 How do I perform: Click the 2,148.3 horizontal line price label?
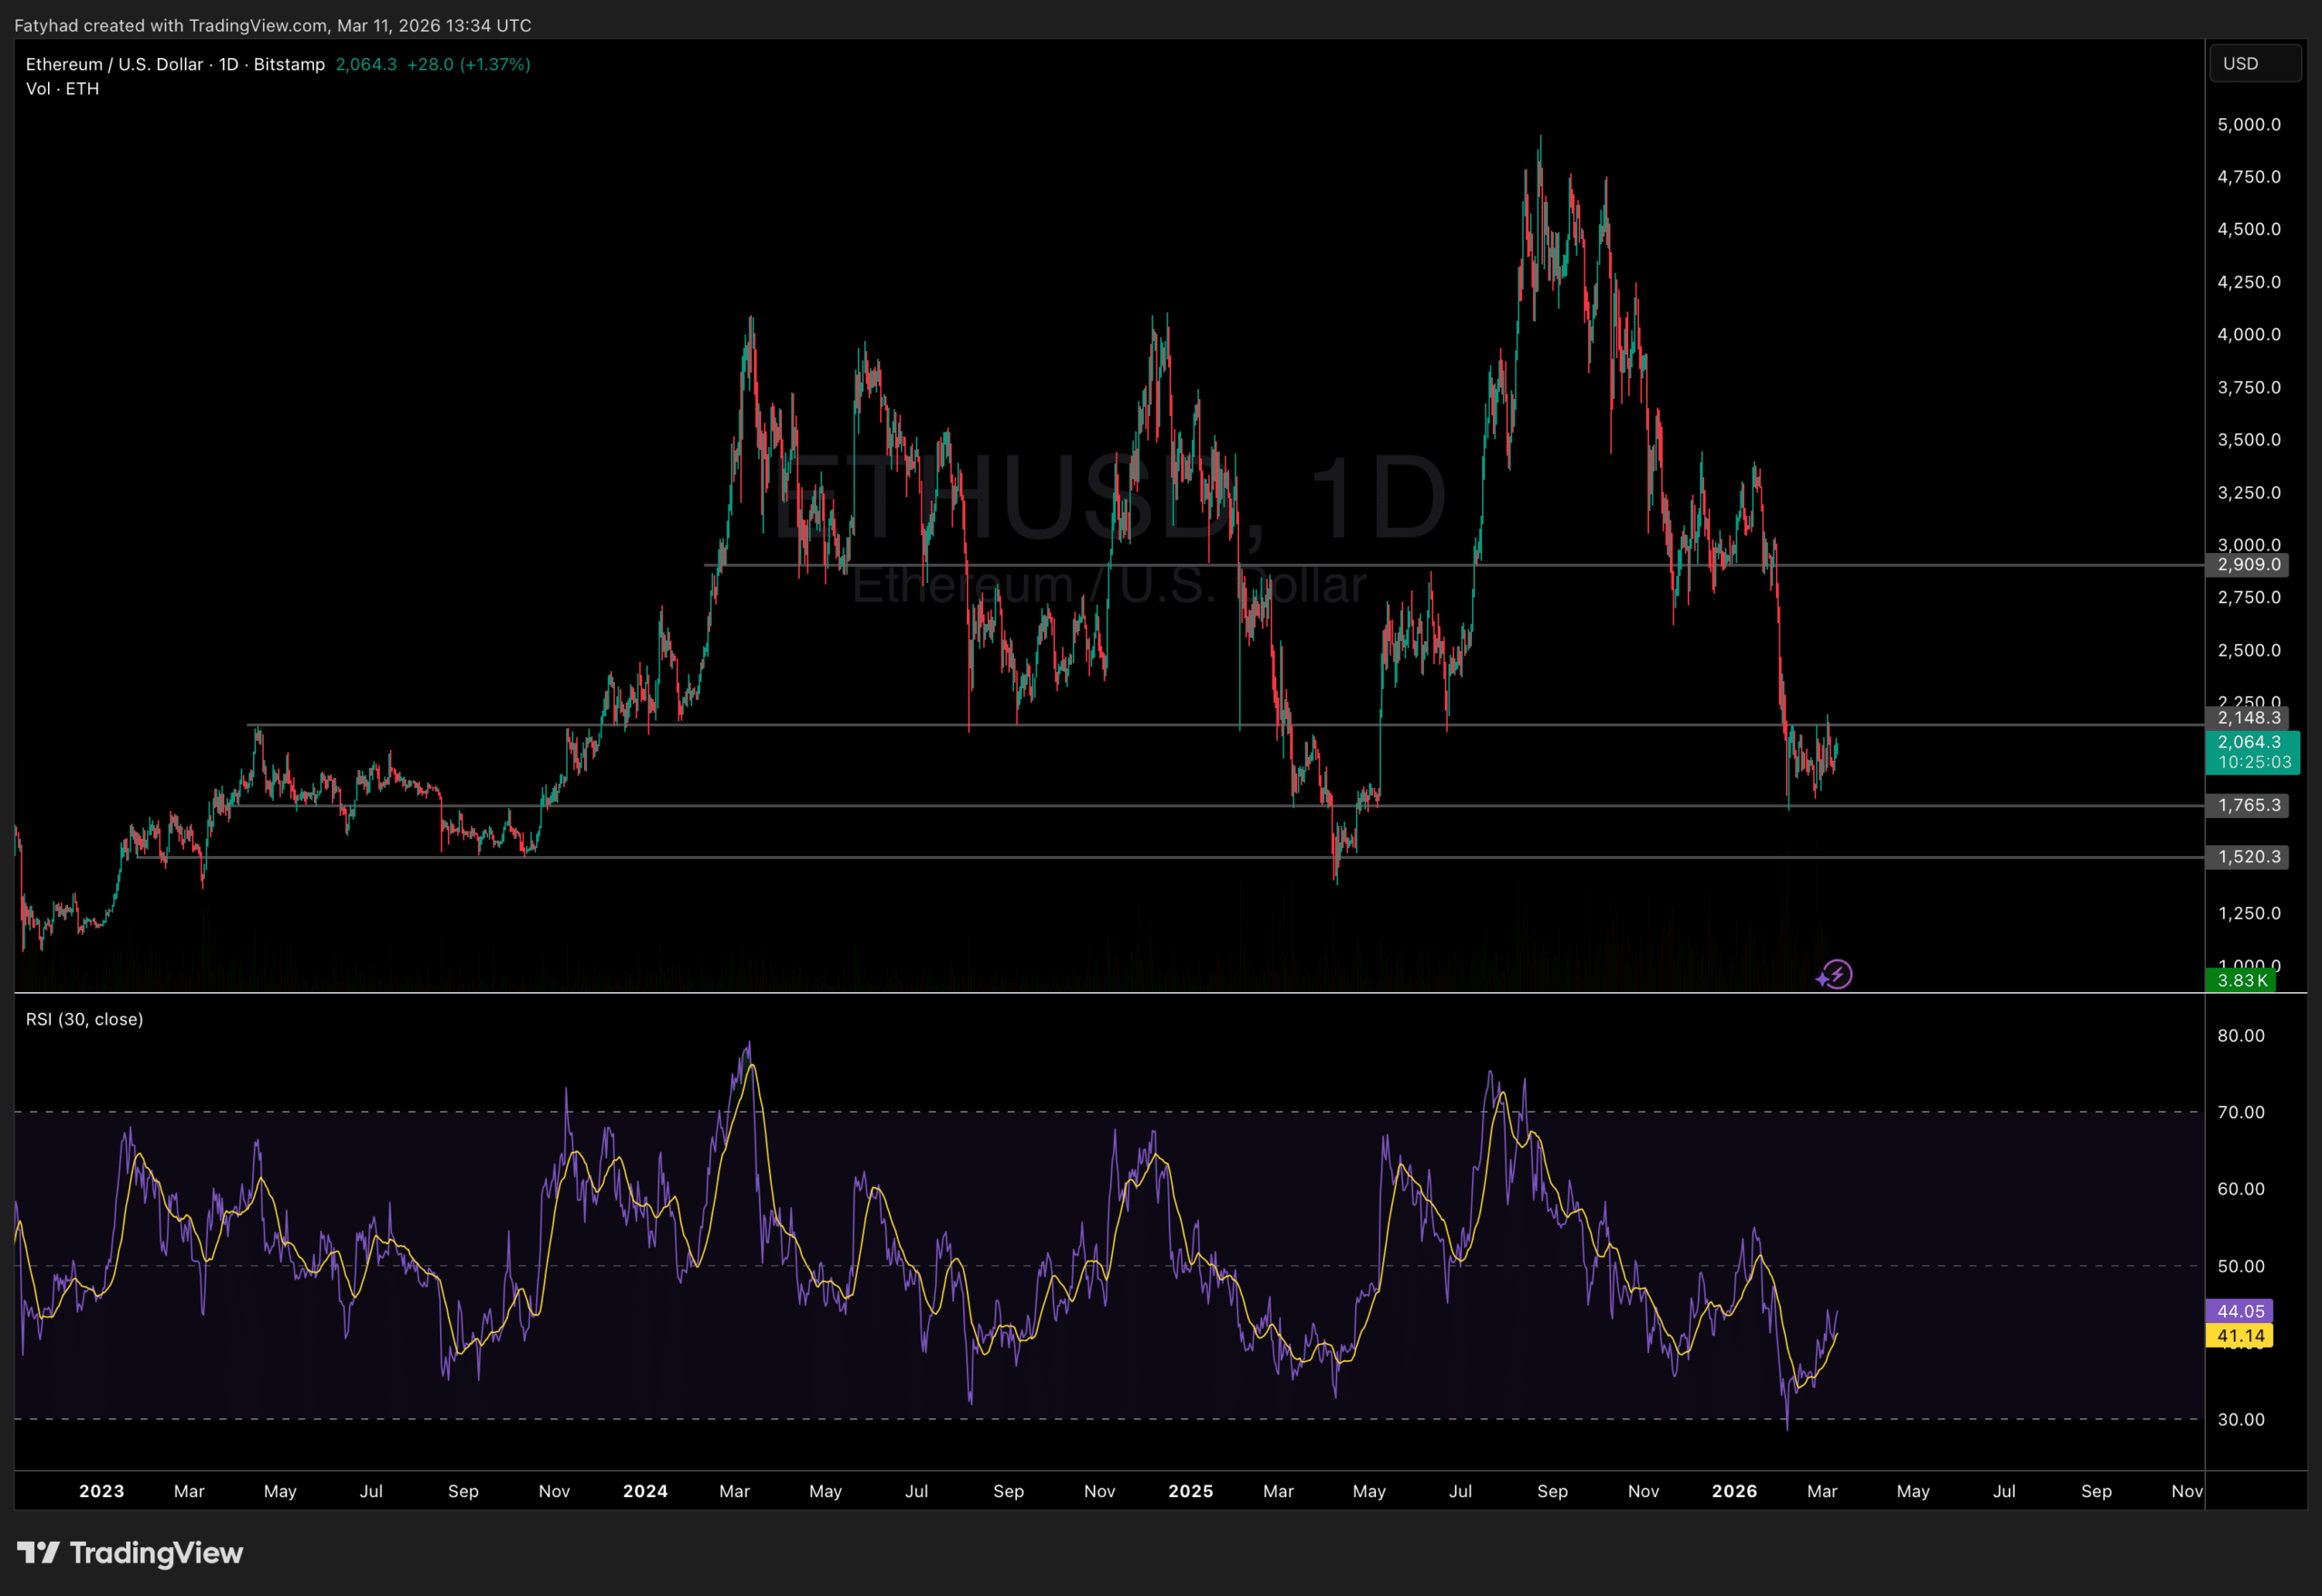2247,718
